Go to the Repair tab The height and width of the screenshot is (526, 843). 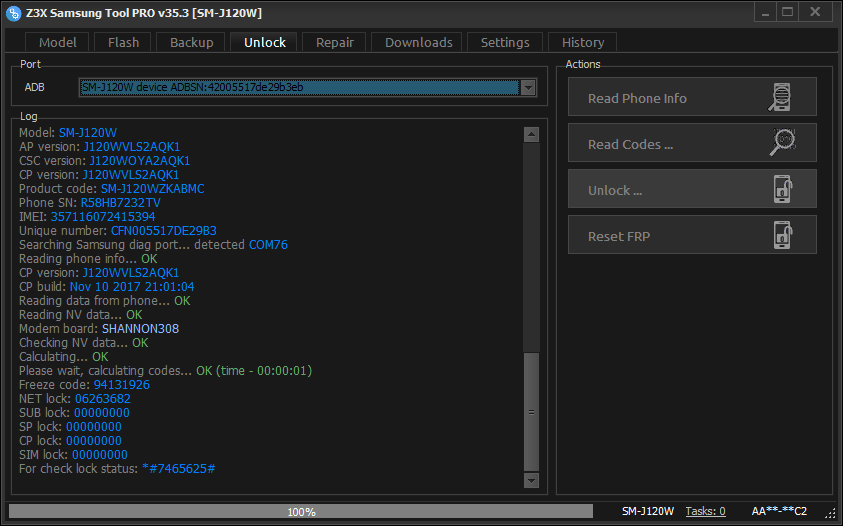pyautogui.click(x=334, y=42)
